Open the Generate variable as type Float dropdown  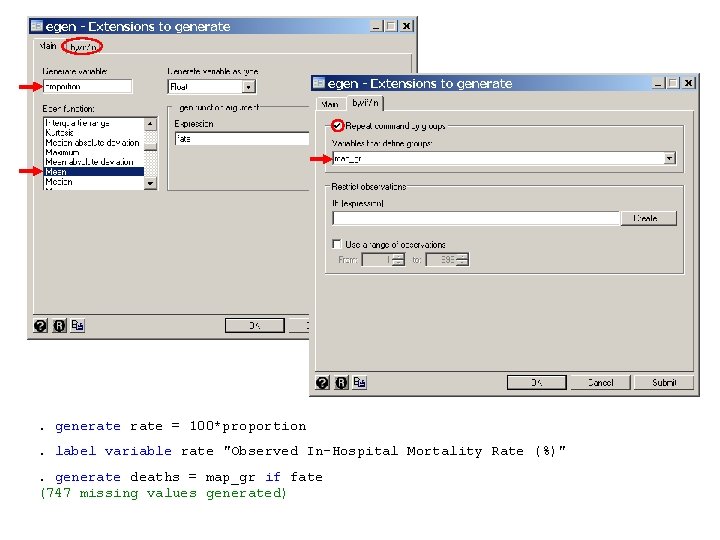click(248, 87)
